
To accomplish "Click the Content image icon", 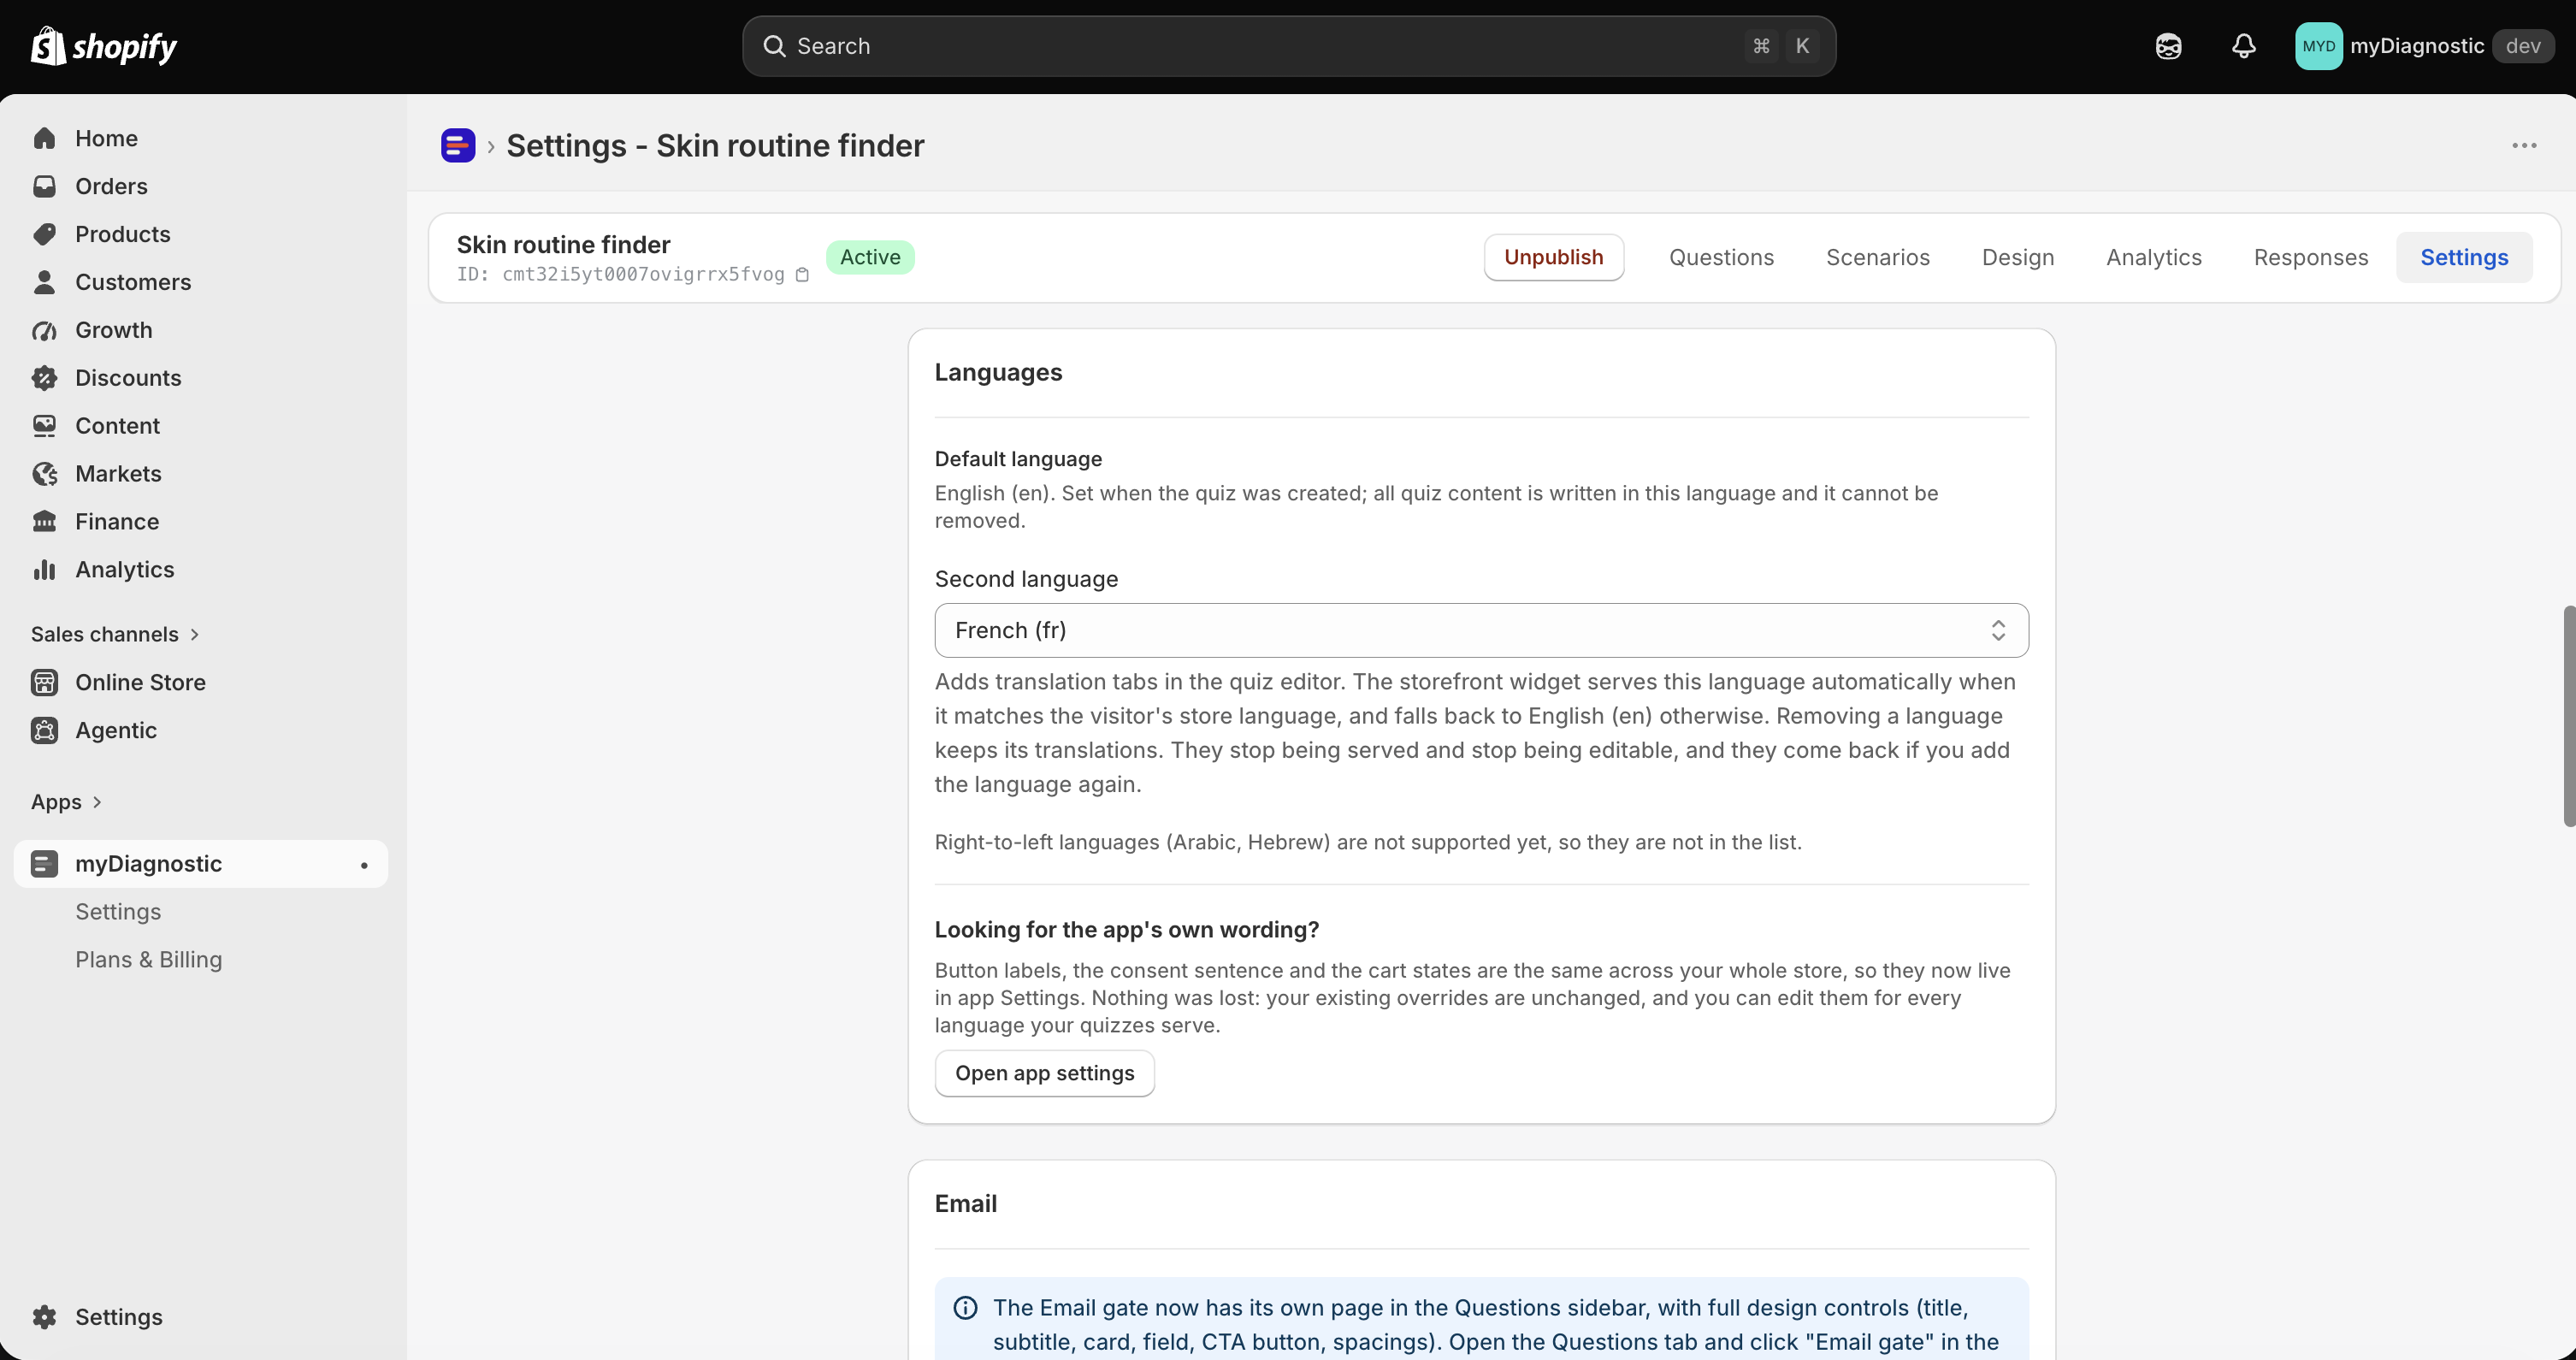I will (x=44, y=426).
